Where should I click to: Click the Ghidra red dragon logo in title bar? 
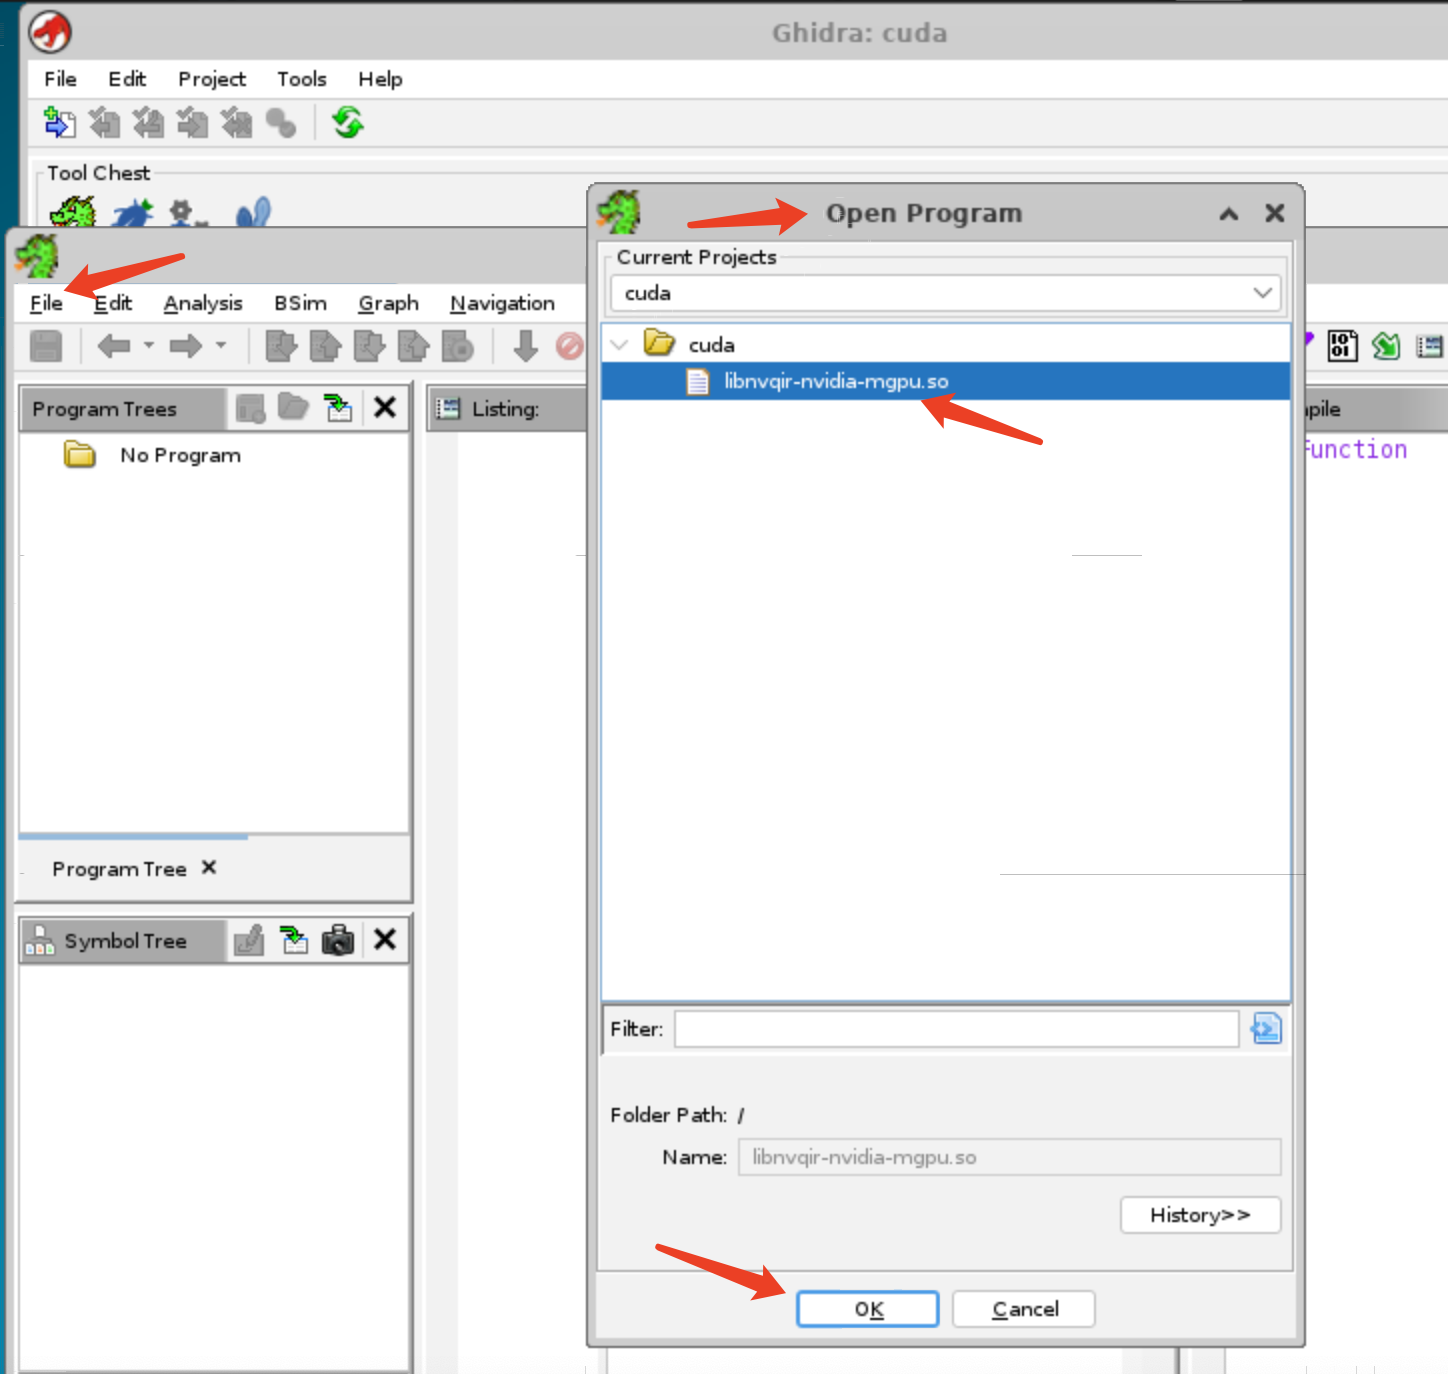50,32
